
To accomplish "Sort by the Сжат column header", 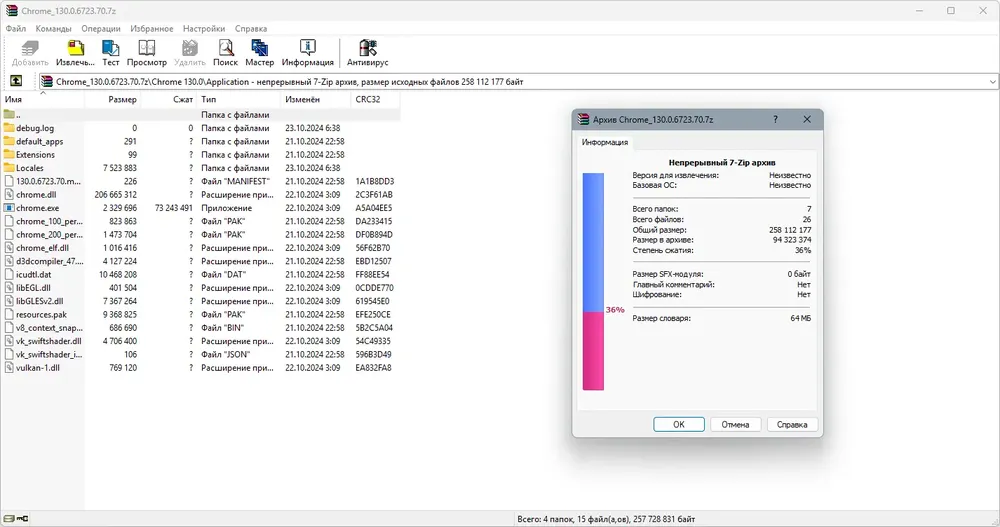I will [169, 100].
